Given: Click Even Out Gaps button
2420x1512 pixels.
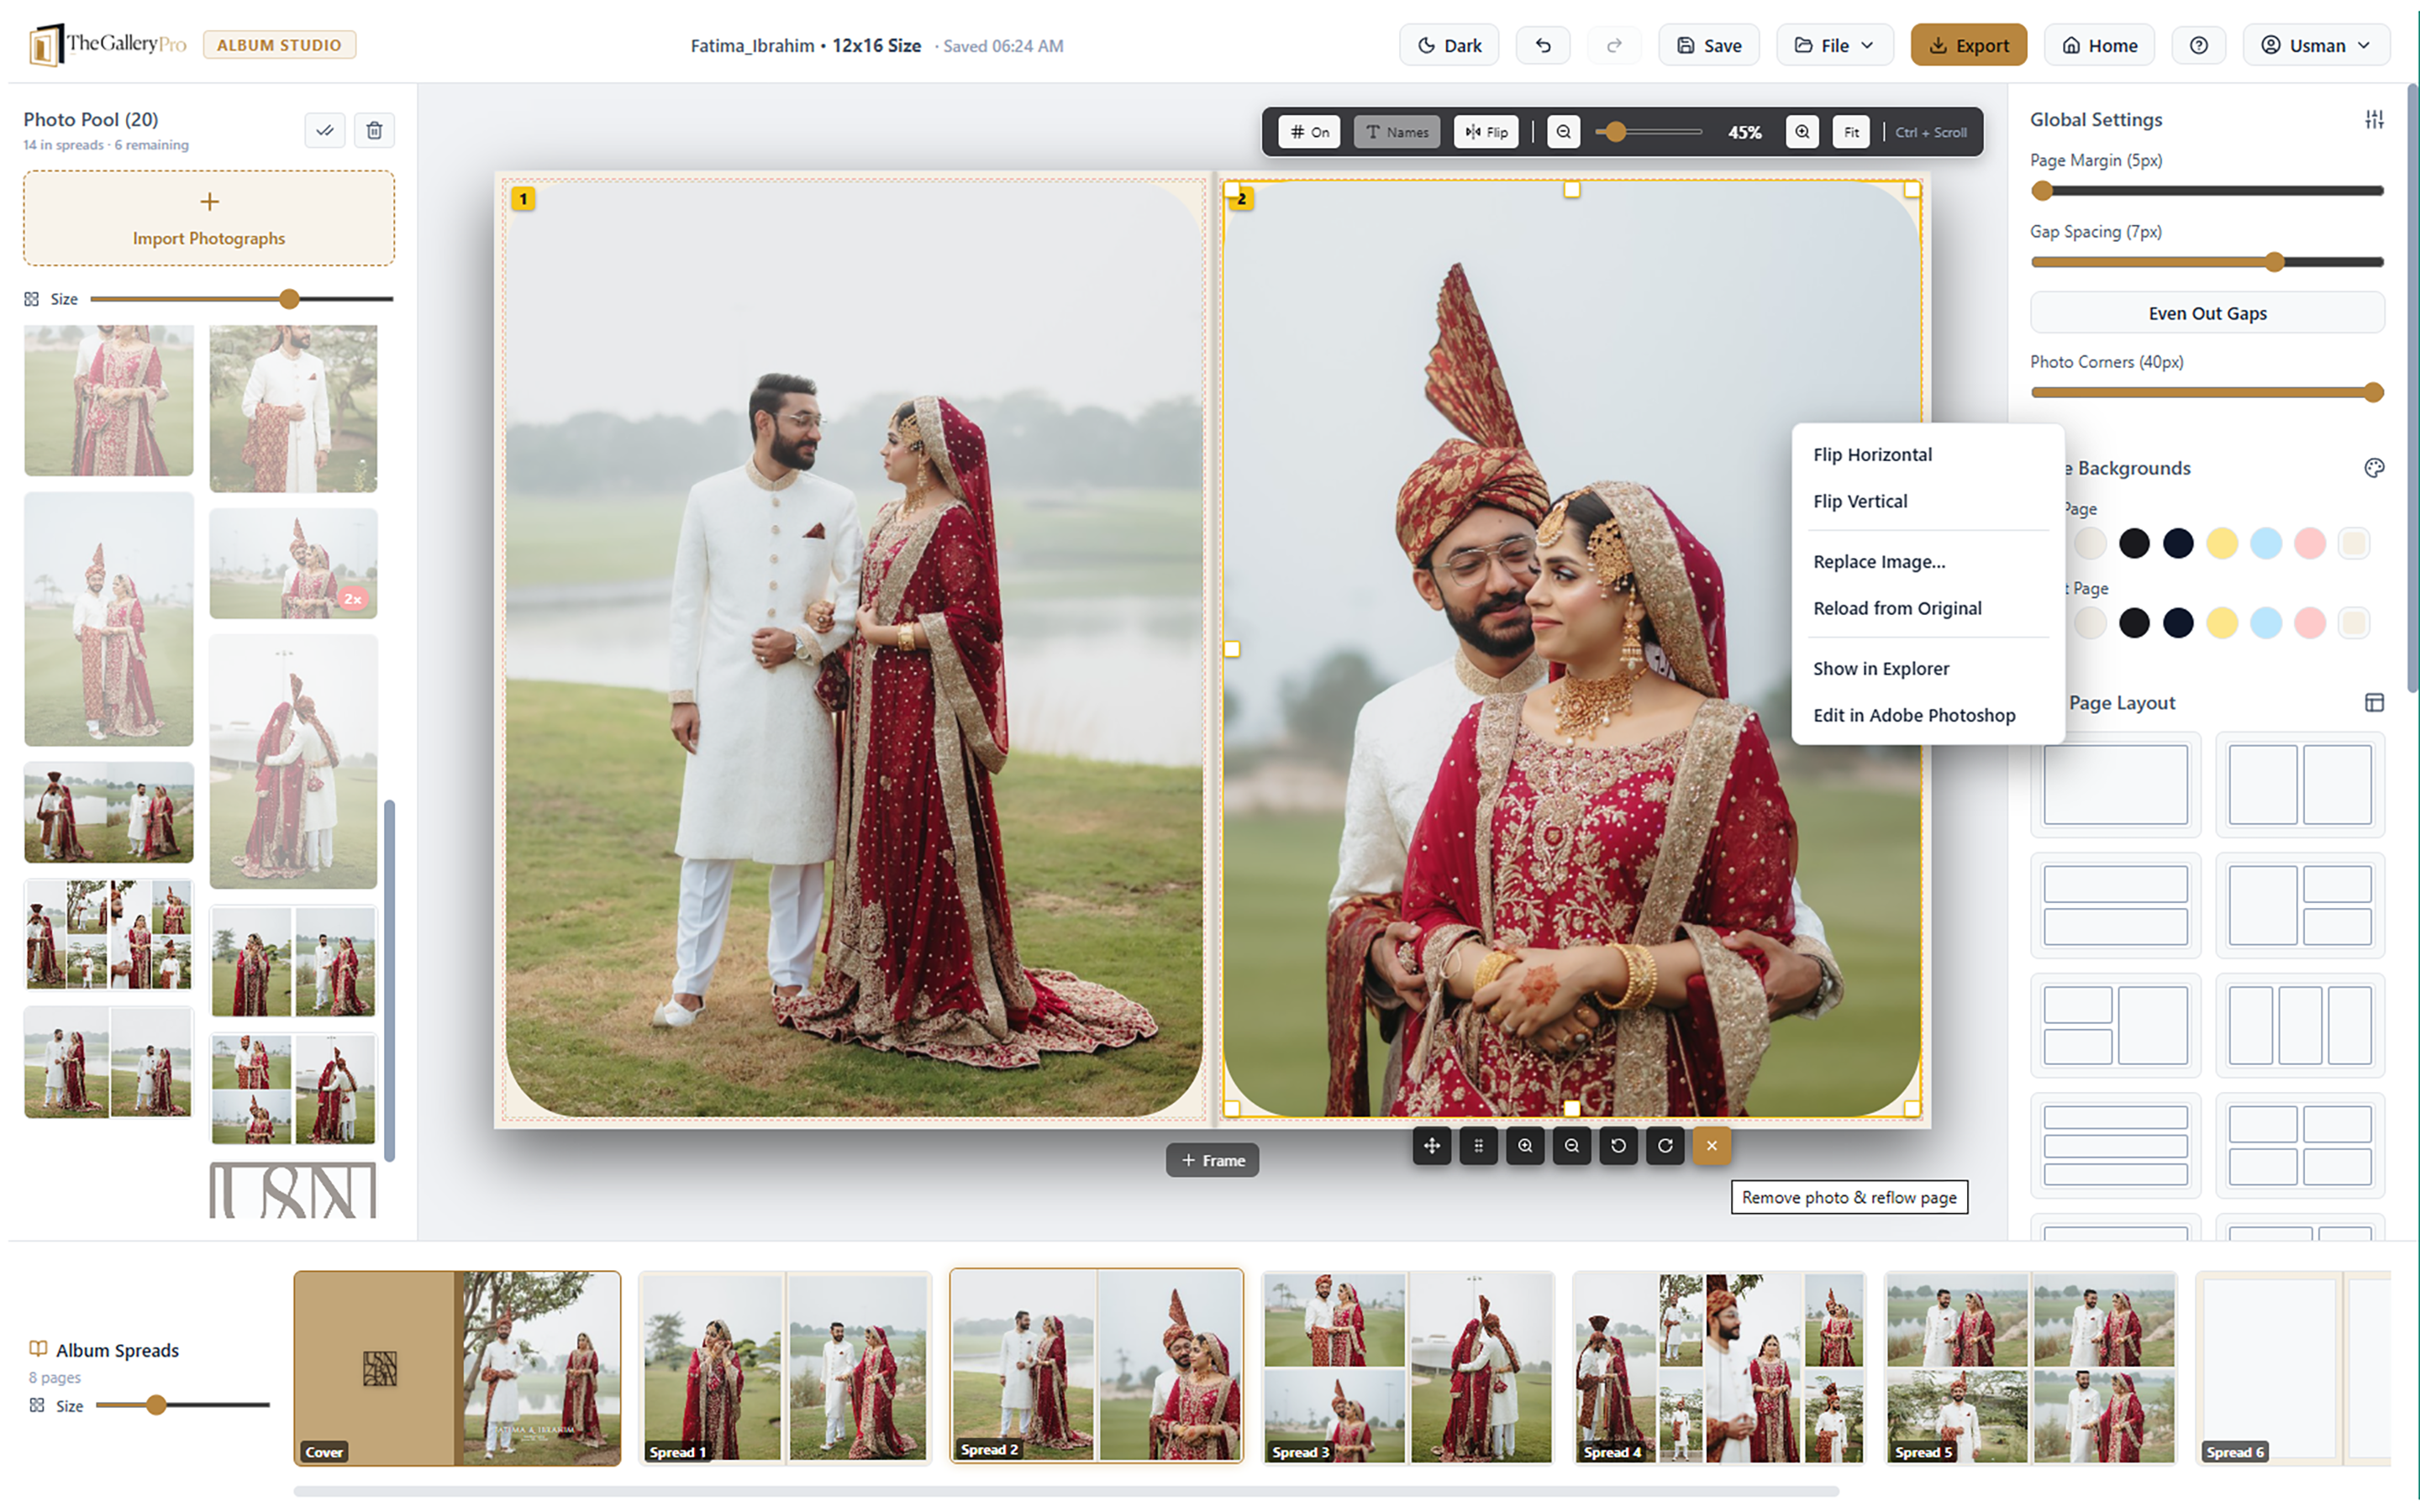Looking at the screenshot, I should coord(2207,313).
